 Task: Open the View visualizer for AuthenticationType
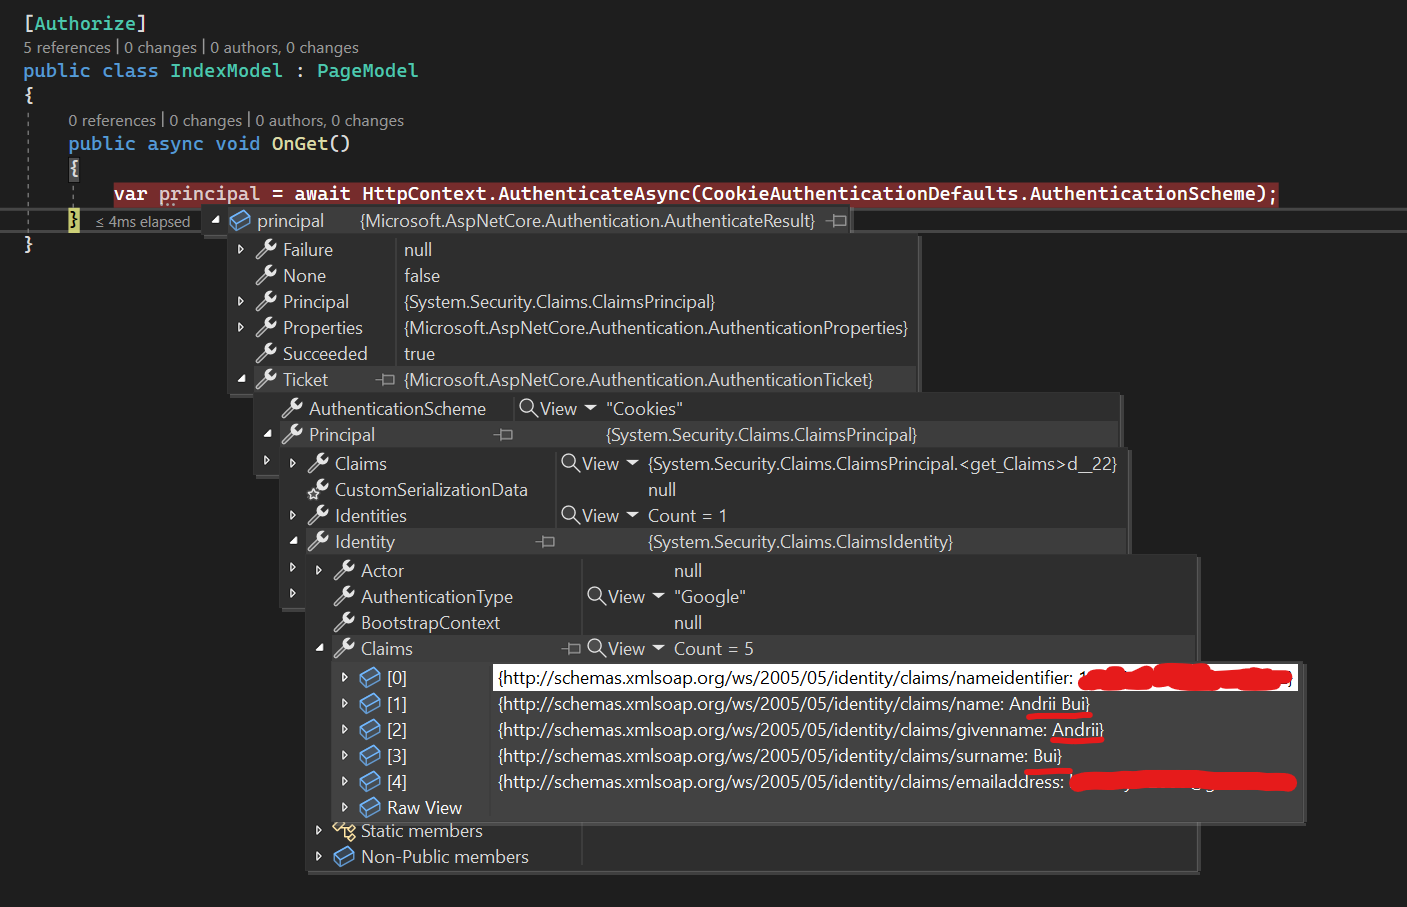616,596
